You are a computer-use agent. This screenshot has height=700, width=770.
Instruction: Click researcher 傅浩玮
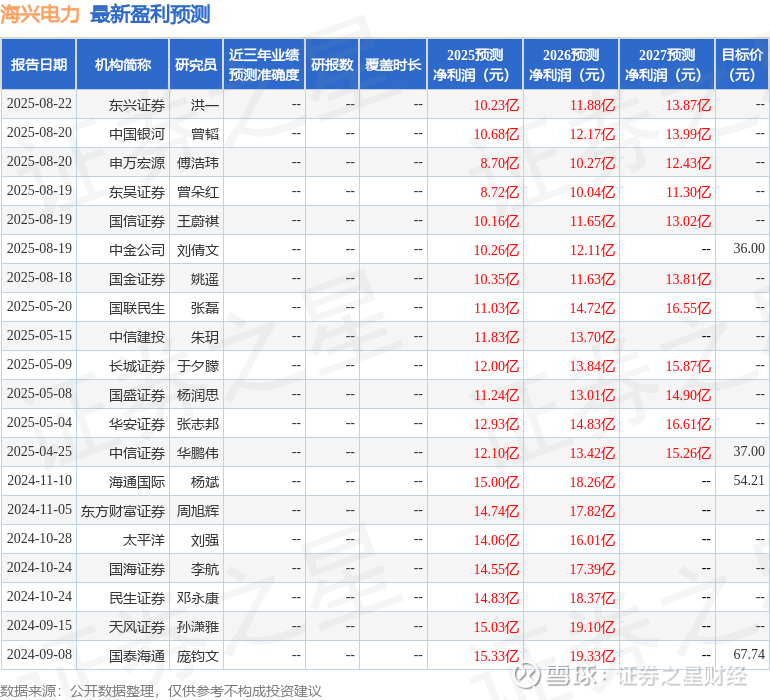click(x=198, y=163)
